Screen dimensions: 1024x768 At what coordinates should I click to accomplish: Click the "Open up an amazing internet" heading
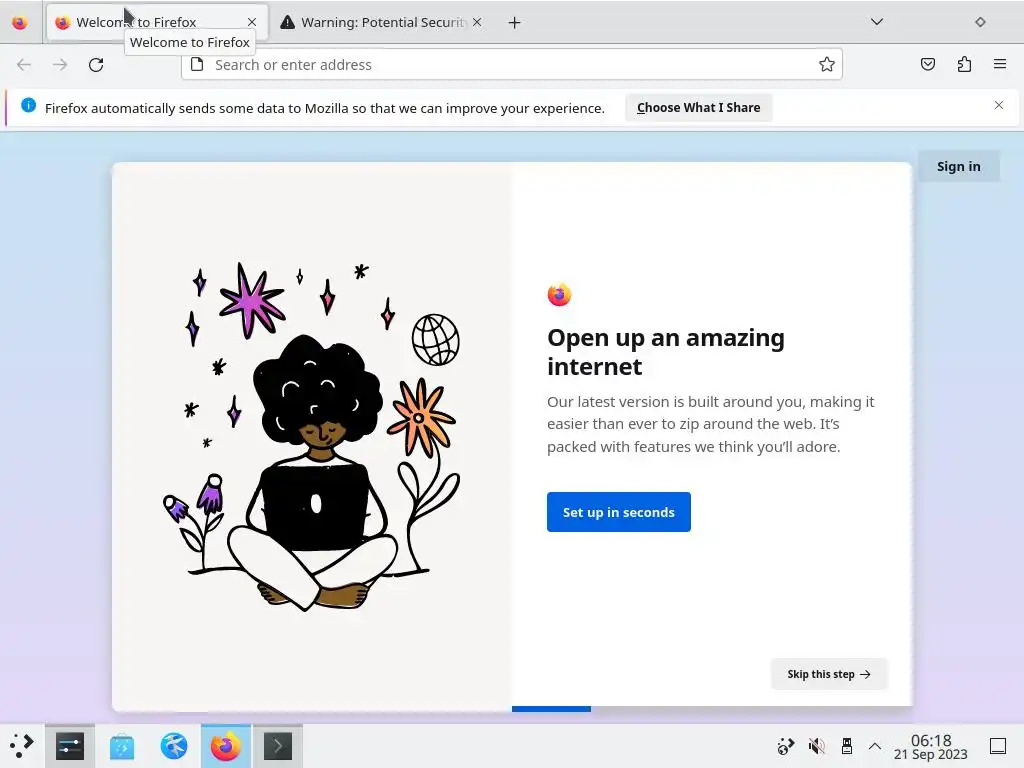click(x=666, y=352)
